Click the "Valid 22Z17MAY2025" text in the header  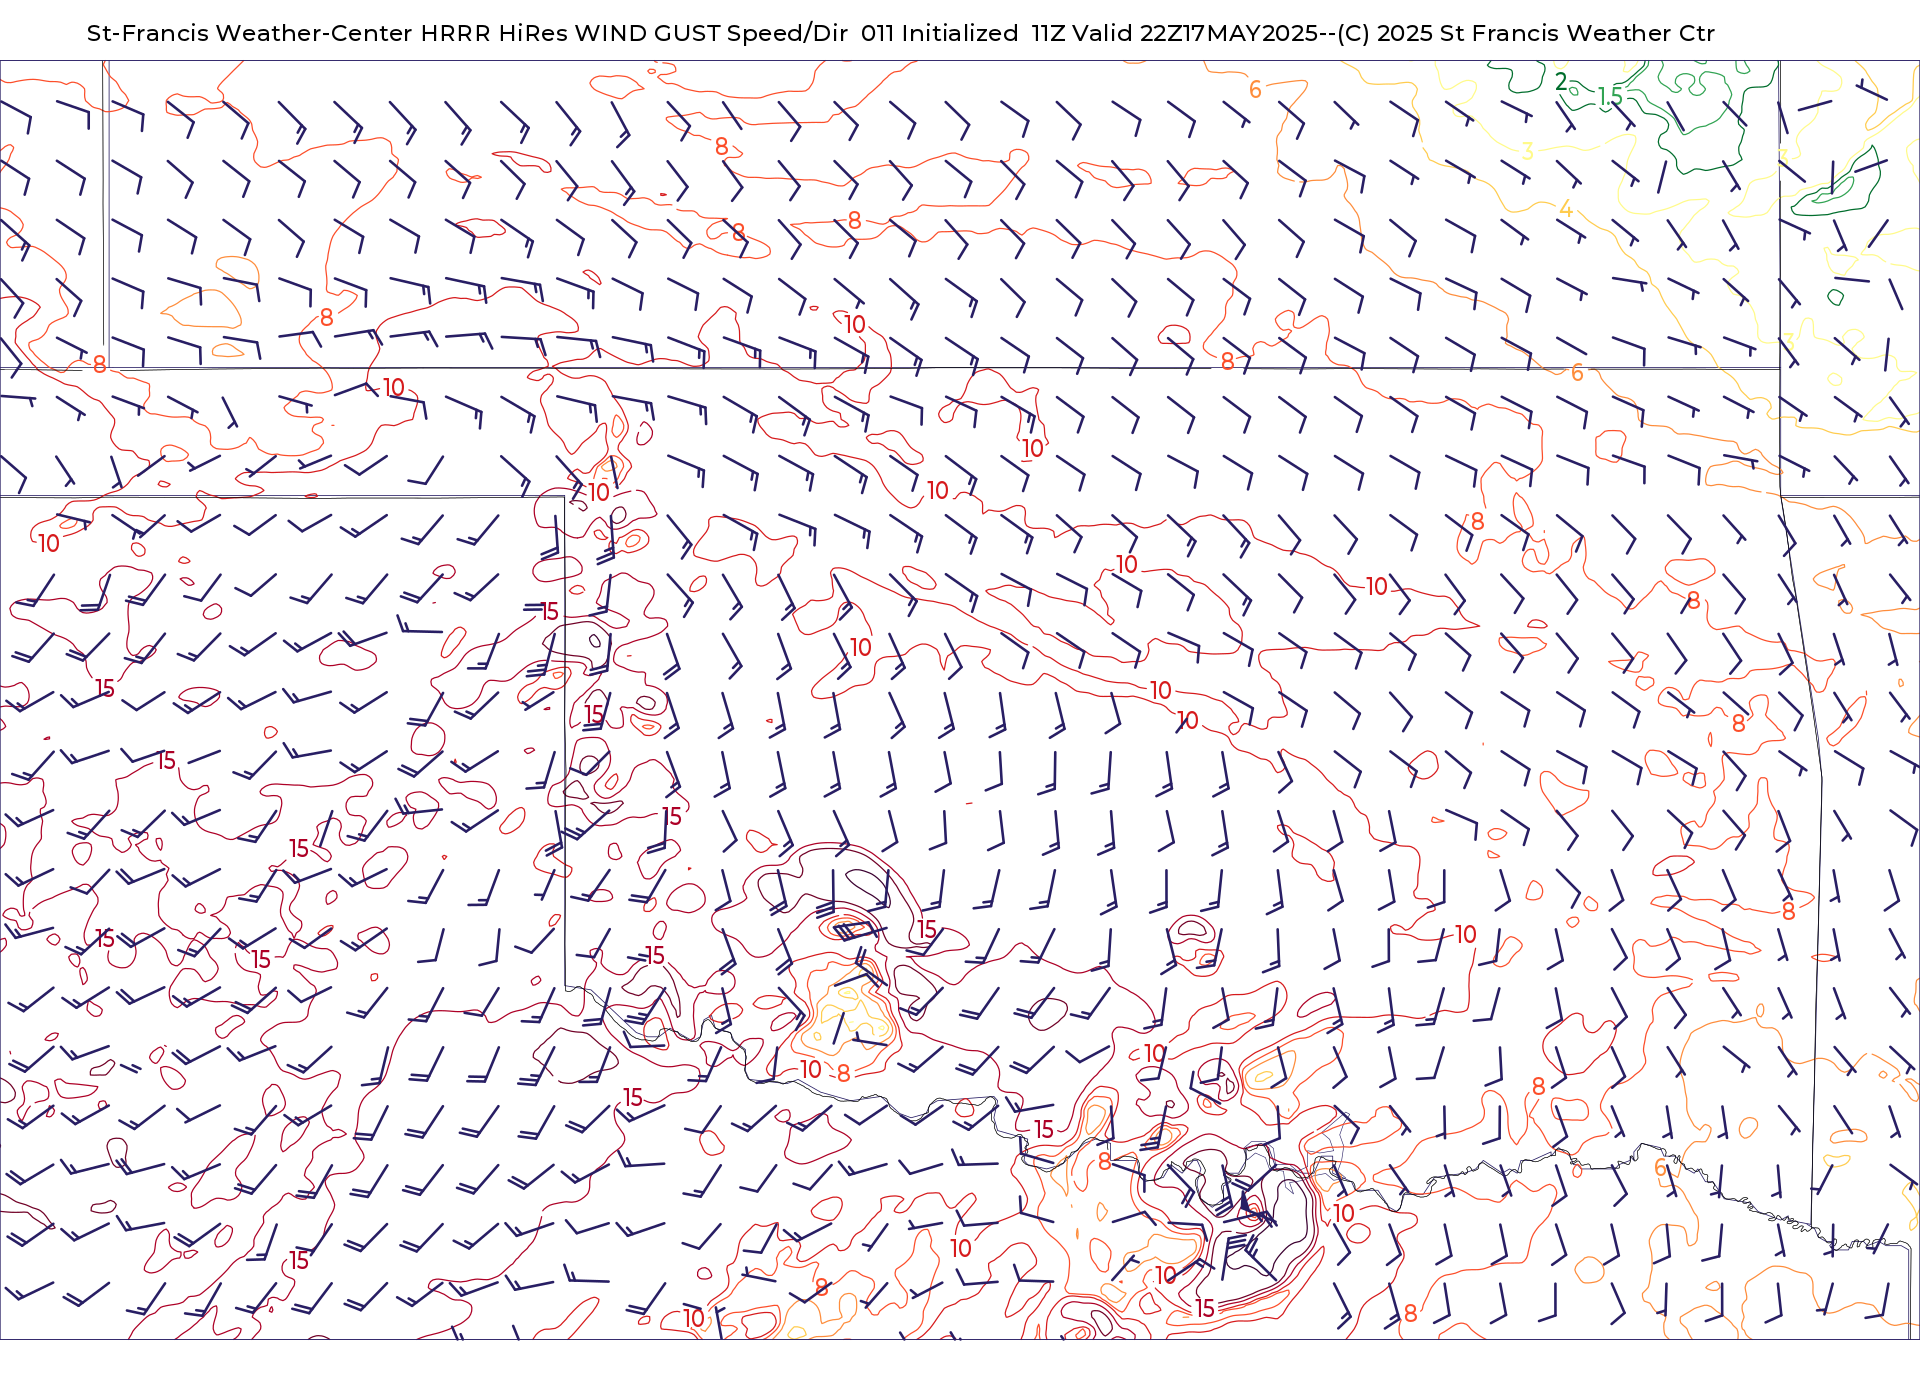(x=1194, y=33)
